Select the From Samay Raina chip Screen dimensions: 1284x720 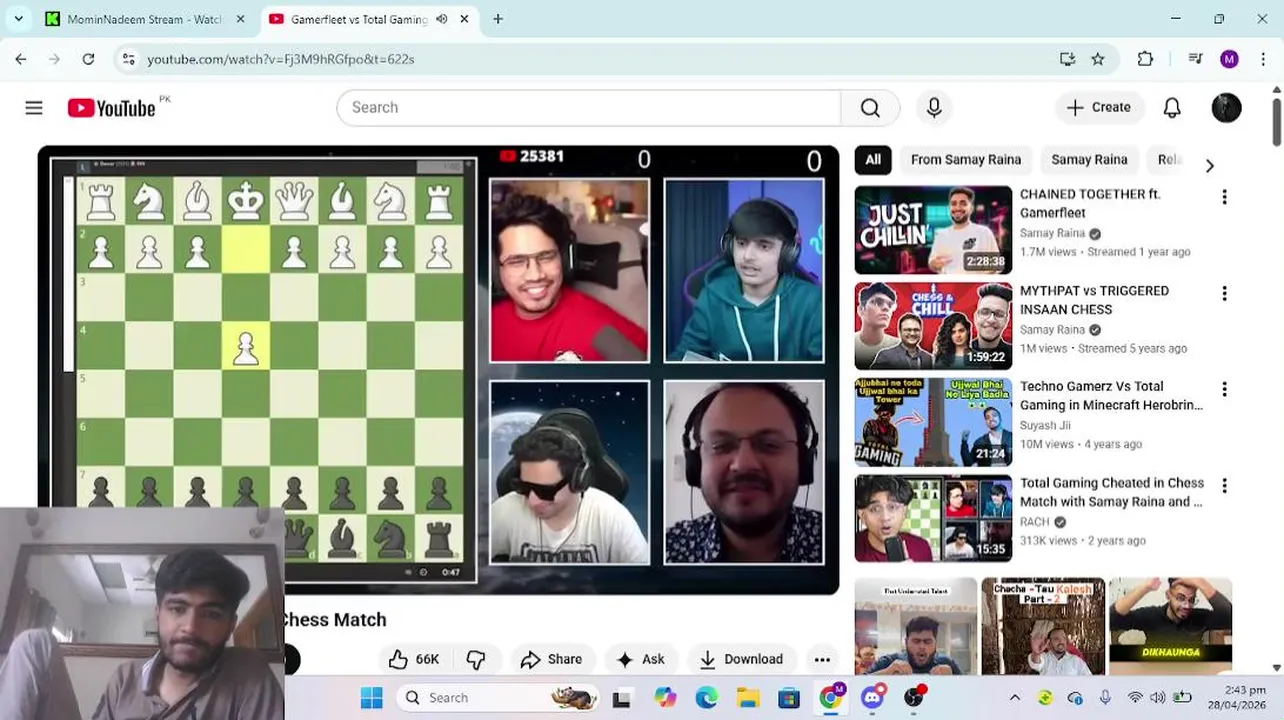point(966,160)
